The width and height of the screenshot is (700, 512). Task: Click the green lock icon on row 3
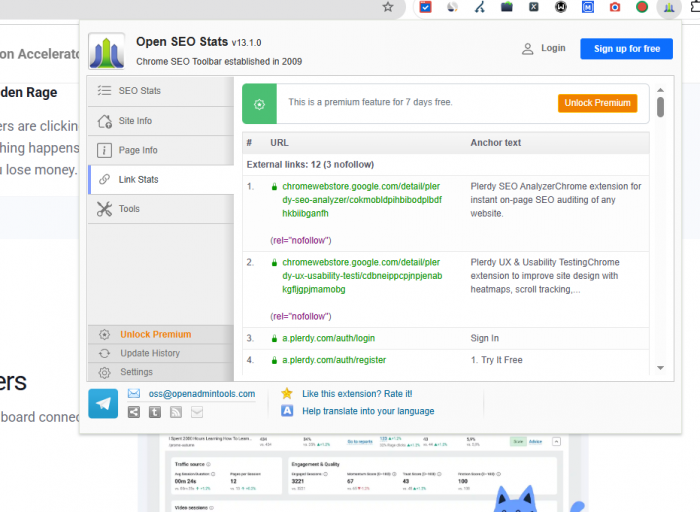coord(274,339)
